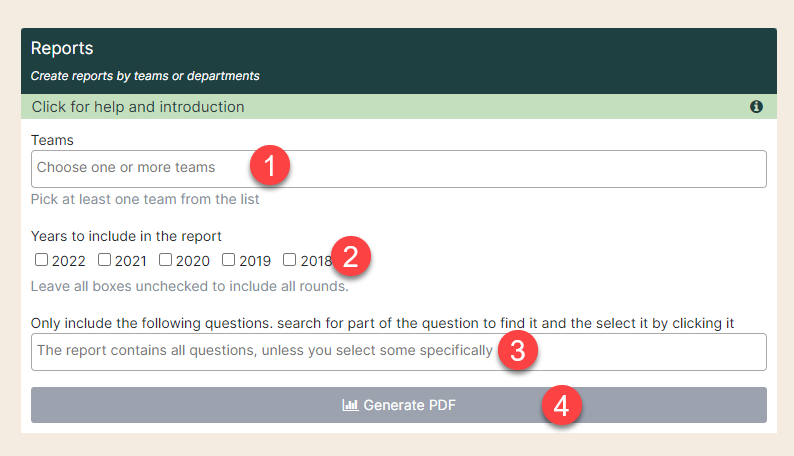This screenshot has width=794, height=456.
Task: Toggle the 2018 year checkbox
Action: coord(289,260)
